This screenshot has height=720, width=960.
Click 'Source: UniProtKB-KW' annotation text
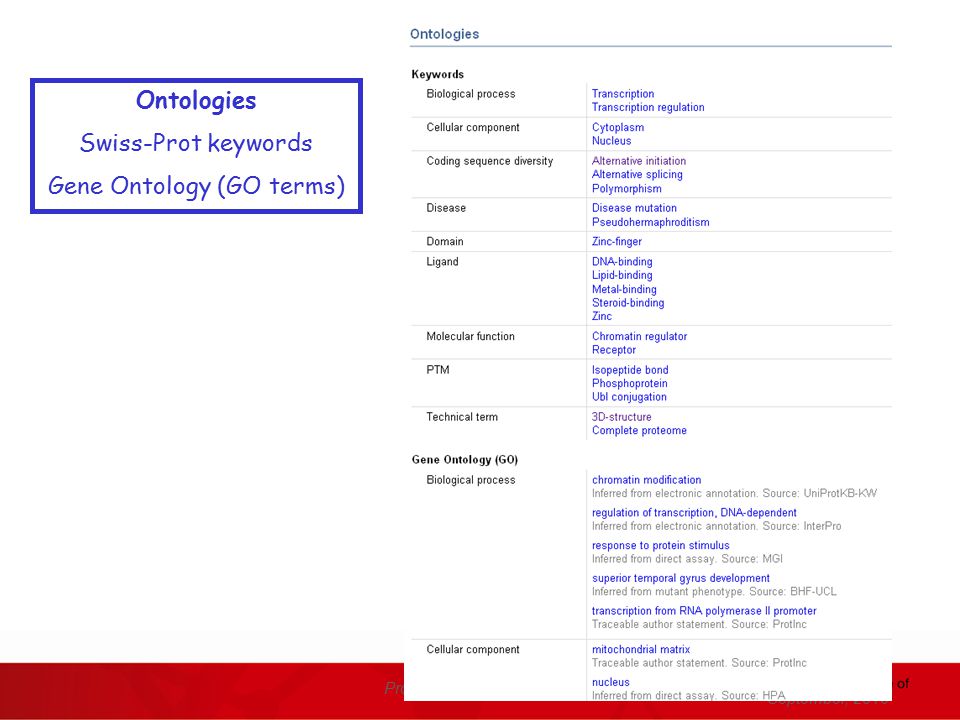(x=820, y=493)
